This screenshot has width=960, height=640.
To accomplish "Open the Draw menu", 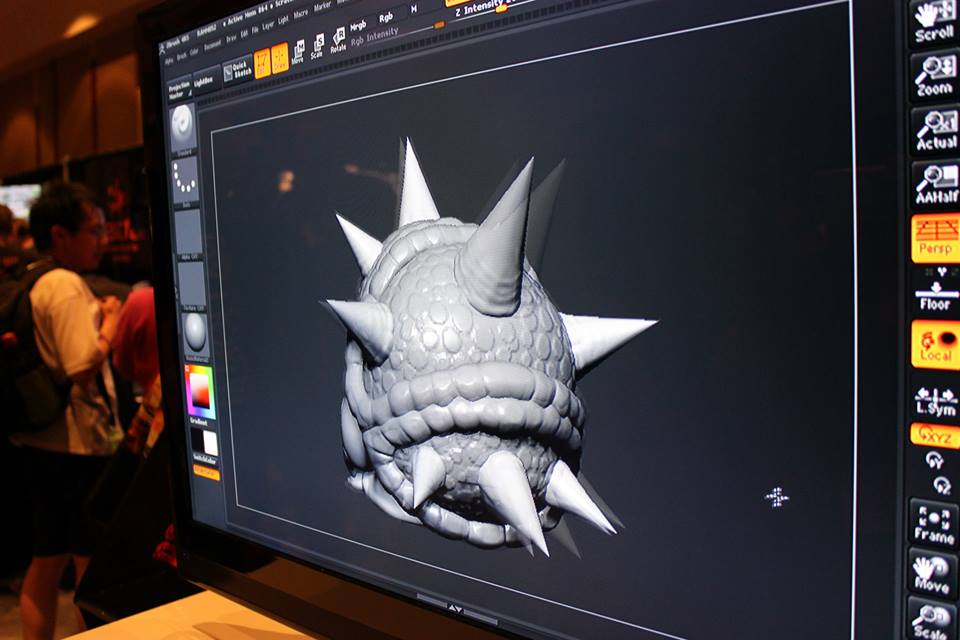I will click(x=231, y=38).
